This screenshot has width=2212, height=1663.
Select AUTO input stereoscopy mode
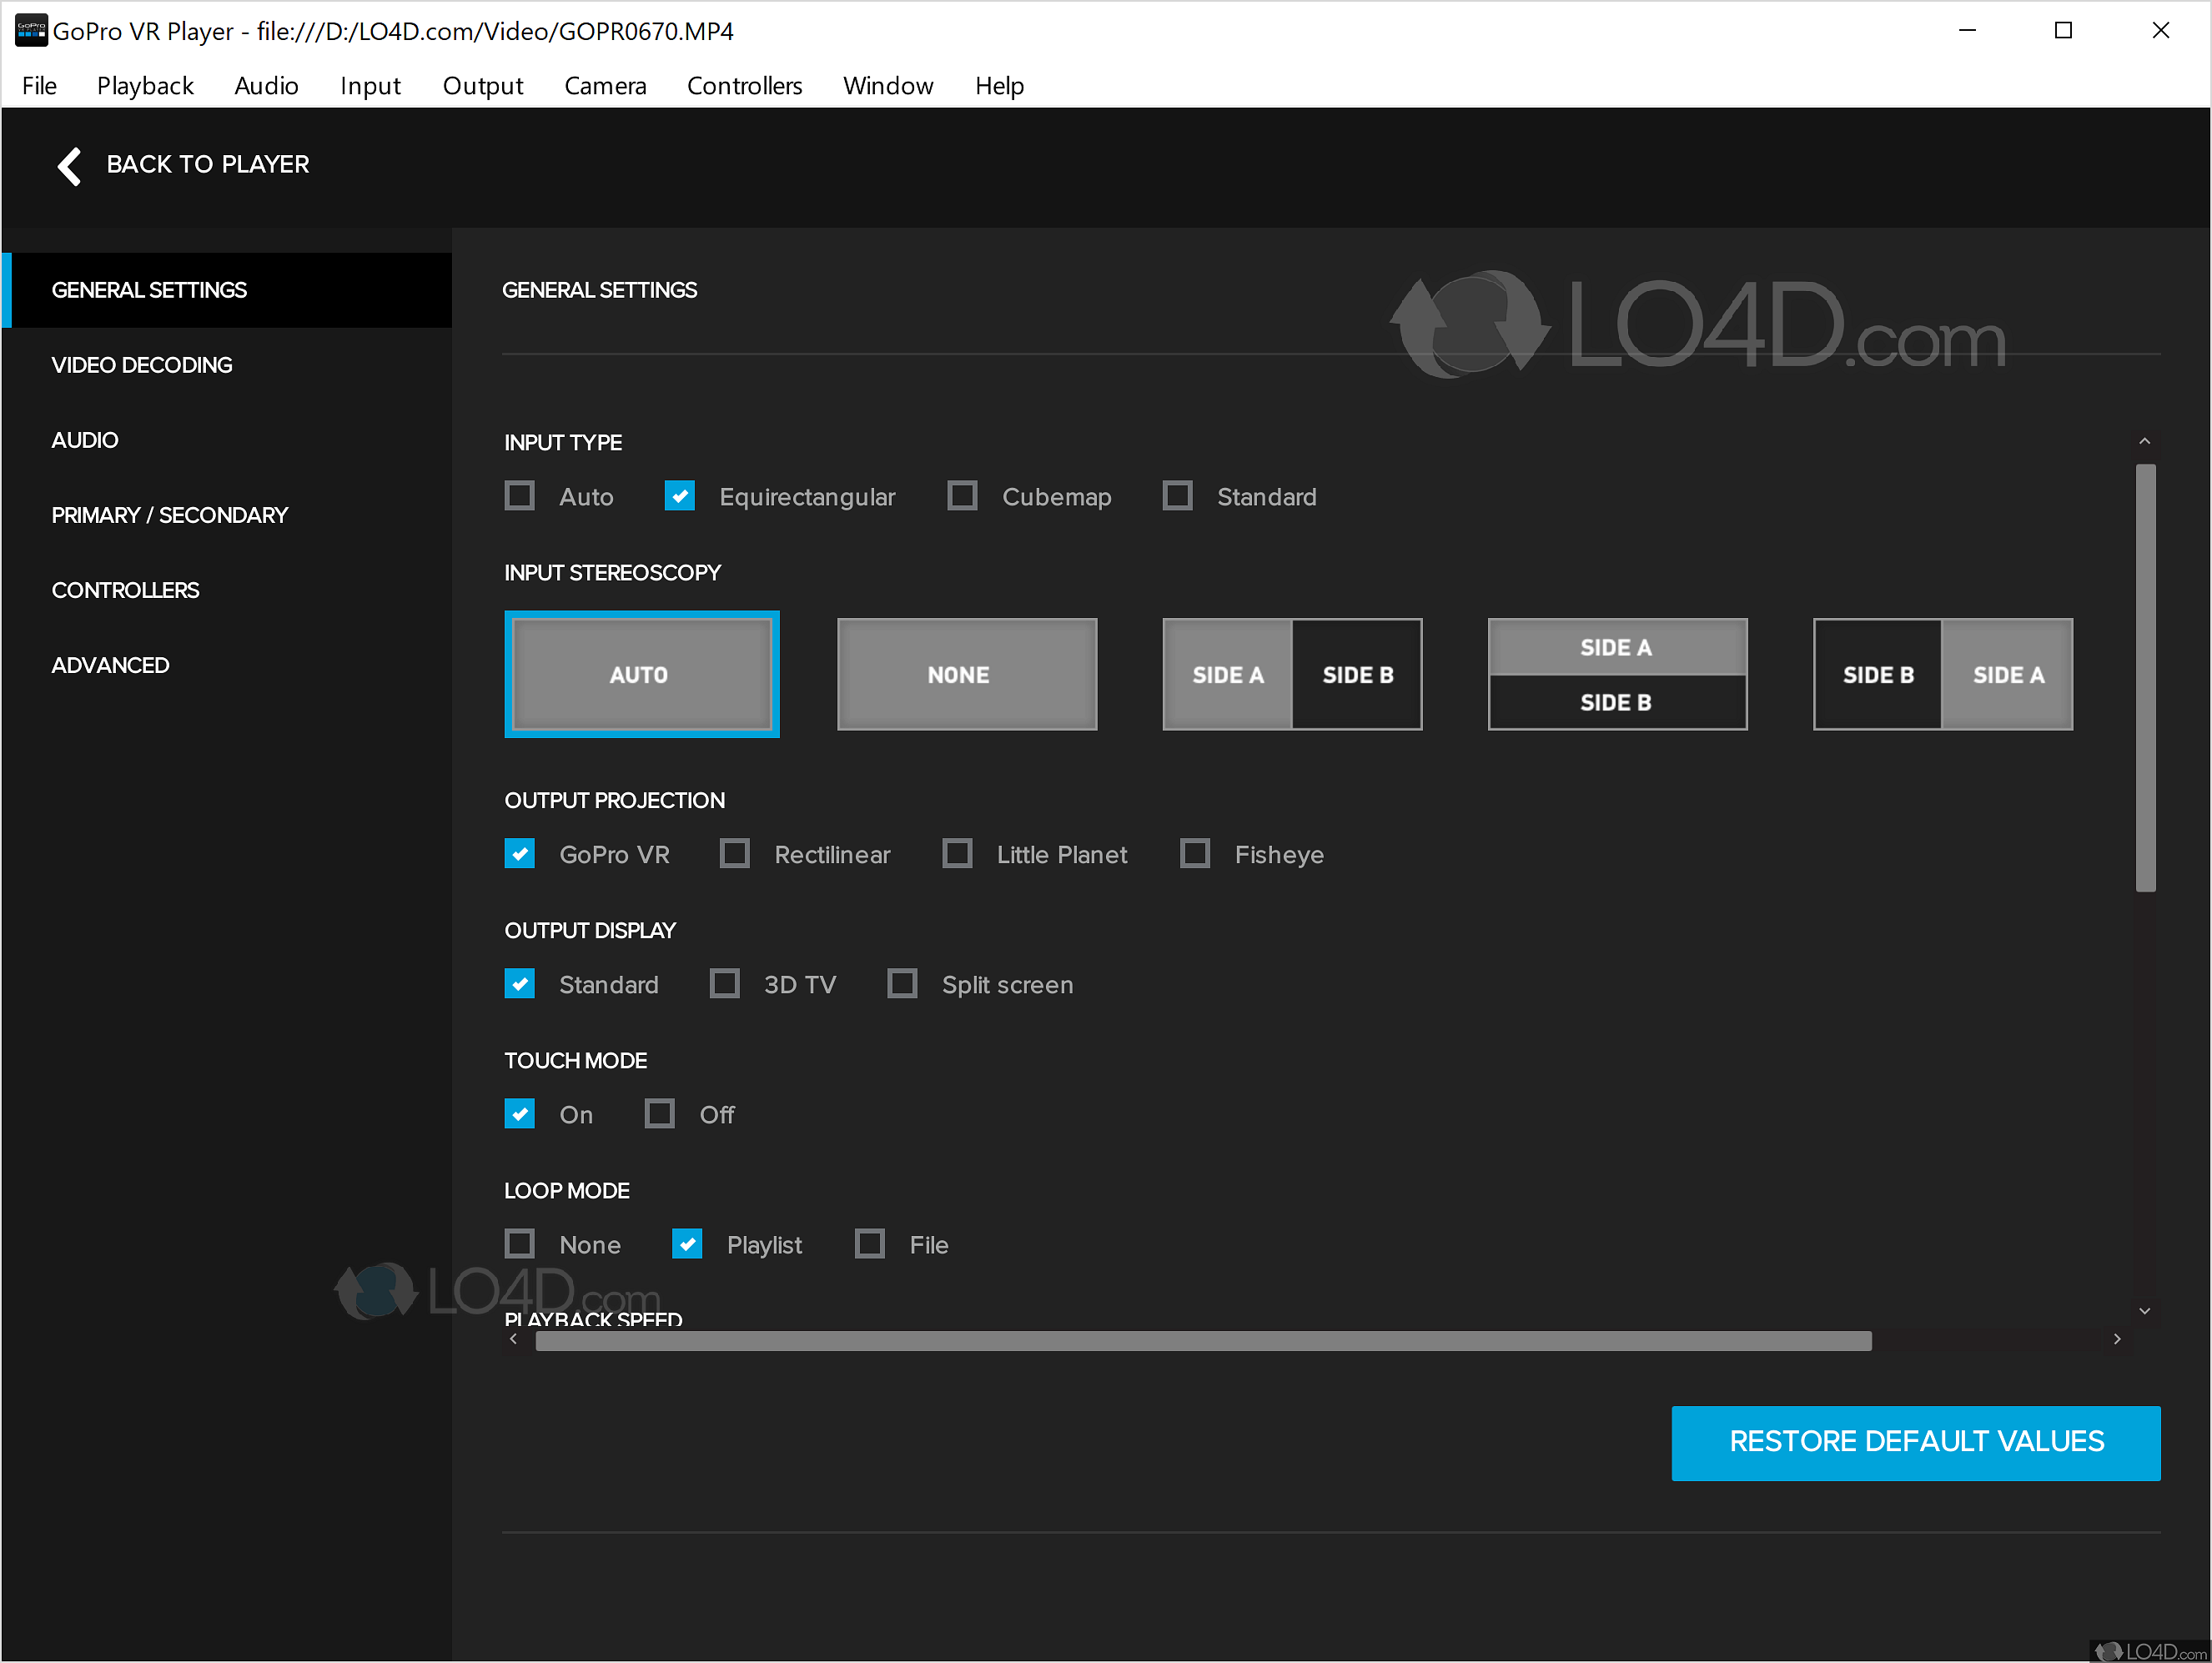pyautogui.click(x=640, y=672)
